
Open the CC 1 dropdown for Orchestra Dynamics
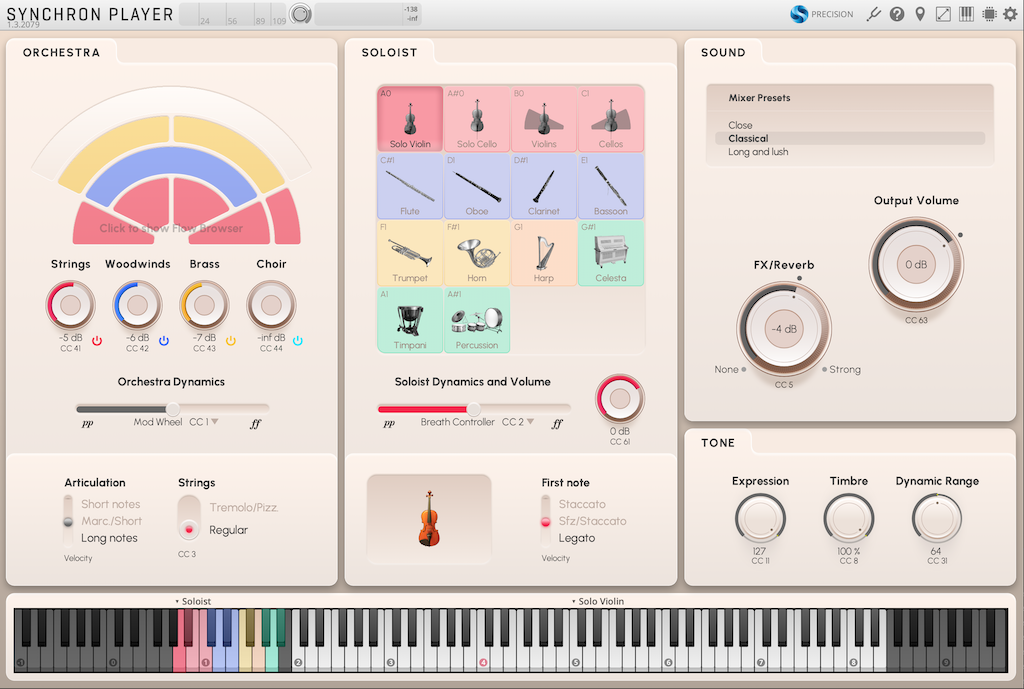204,422
